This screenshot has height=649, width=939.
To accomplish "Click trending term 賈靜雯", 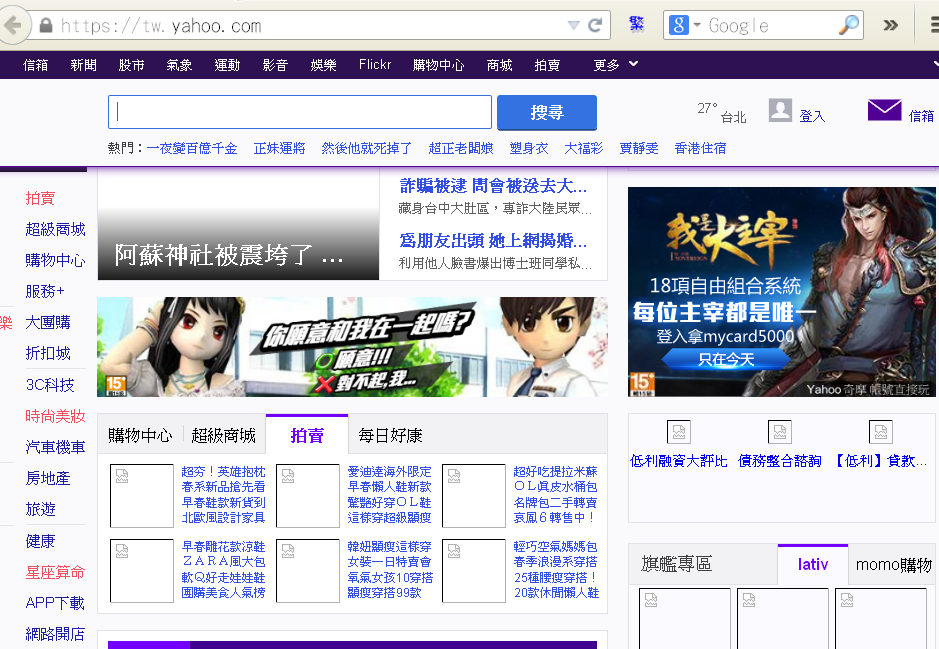I will tap(638, 148).
